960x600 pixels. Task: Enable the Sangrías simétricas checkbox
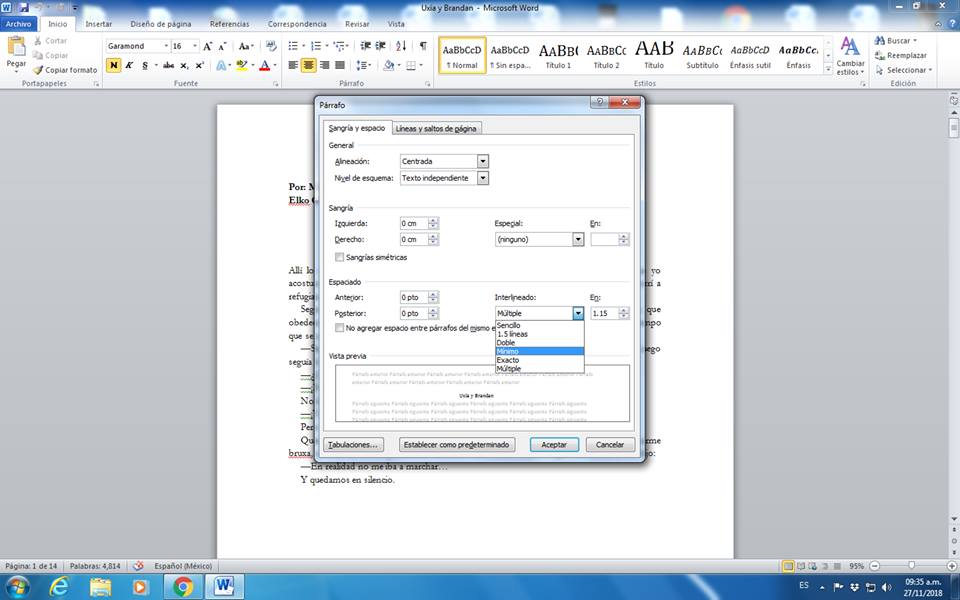point(340,257)
